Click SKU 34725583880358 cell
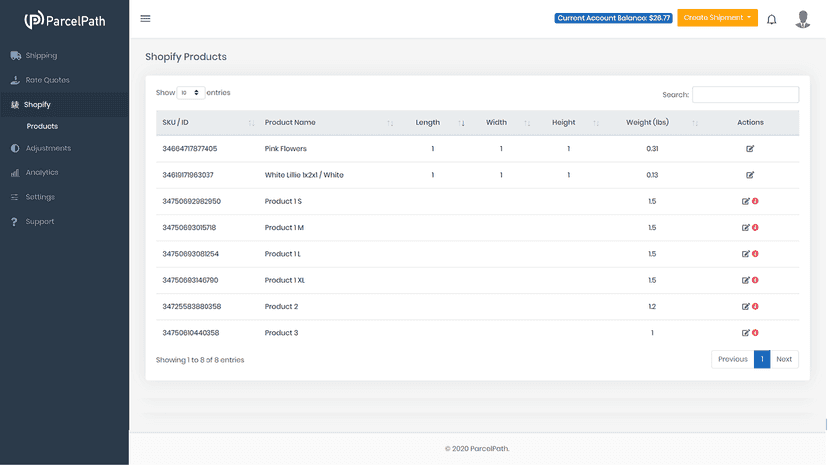 192,307
